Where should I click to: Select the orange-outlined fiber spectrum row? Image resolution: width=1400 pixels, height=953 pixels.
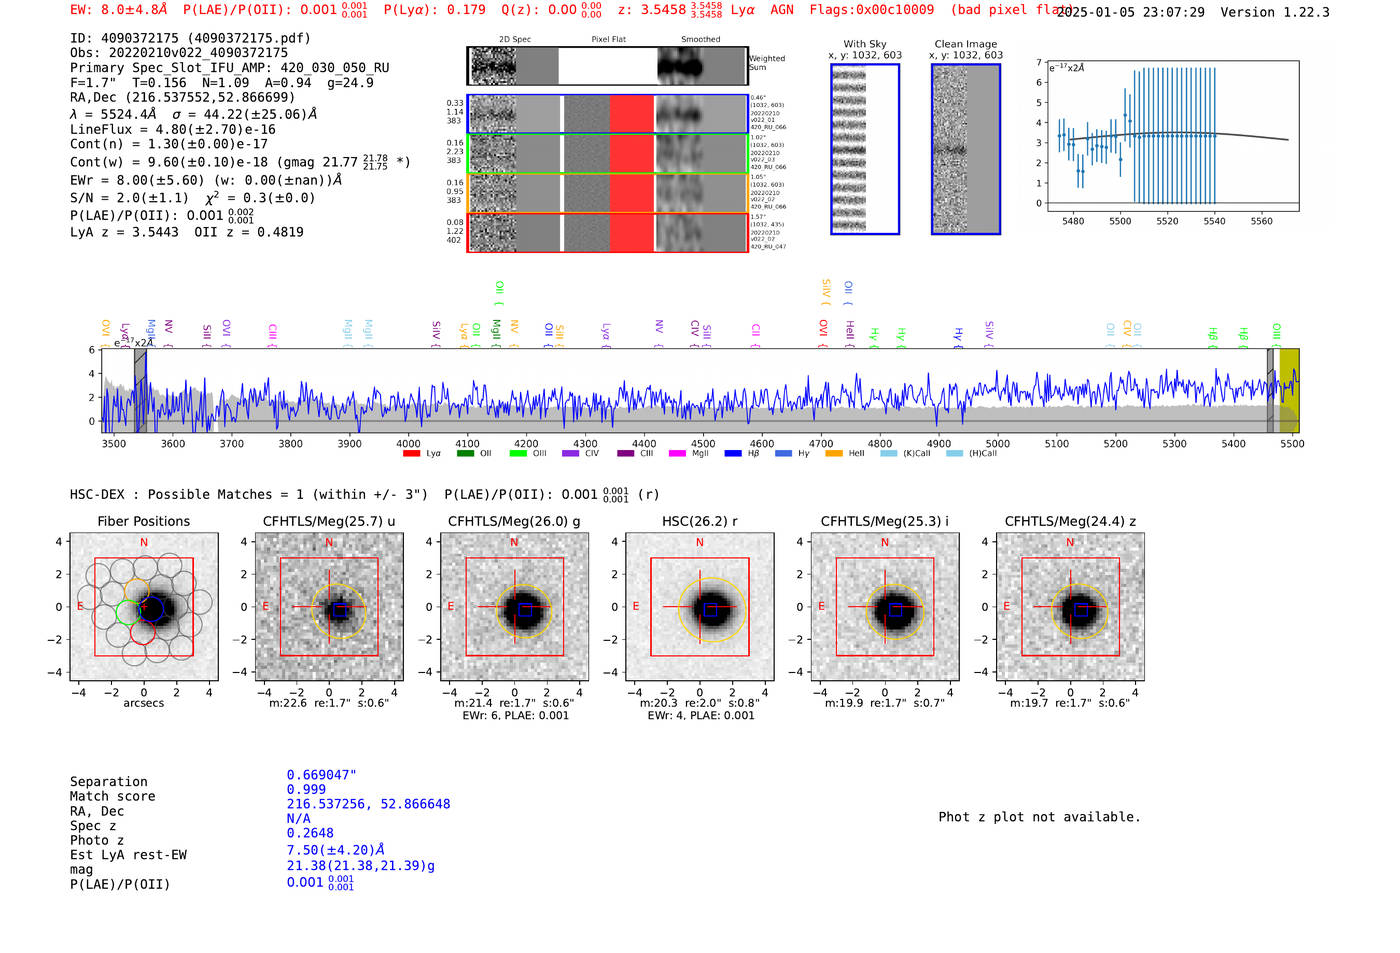[607, 193]
